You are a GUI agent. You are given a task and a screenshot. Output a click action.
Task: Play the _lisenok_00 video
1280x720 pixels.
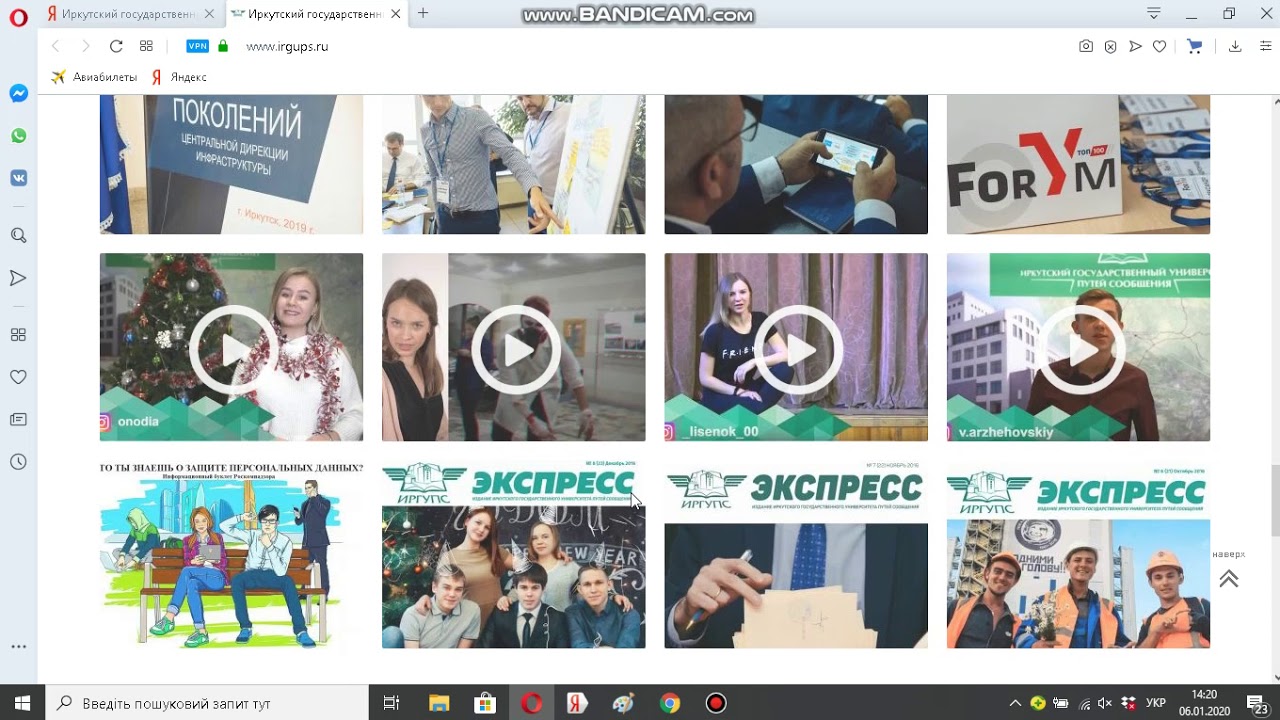tap(796, 347)
